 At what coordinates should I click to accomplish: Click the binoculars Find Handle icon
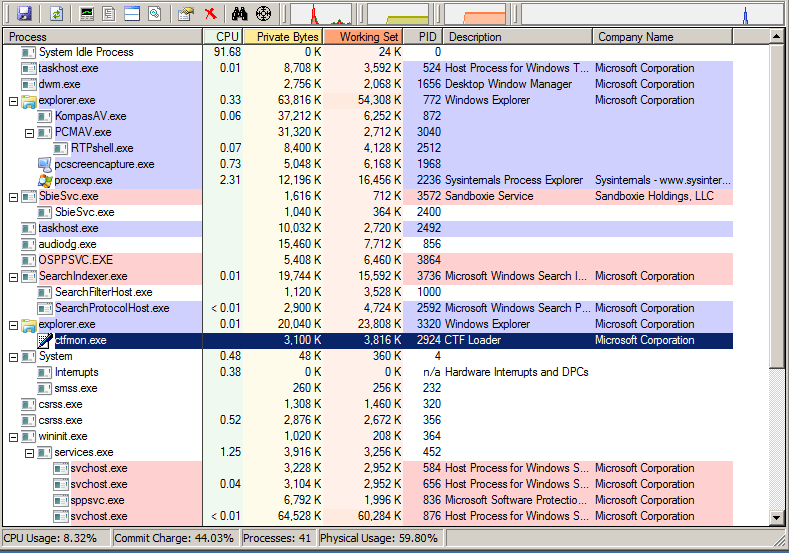pos(240,14)
